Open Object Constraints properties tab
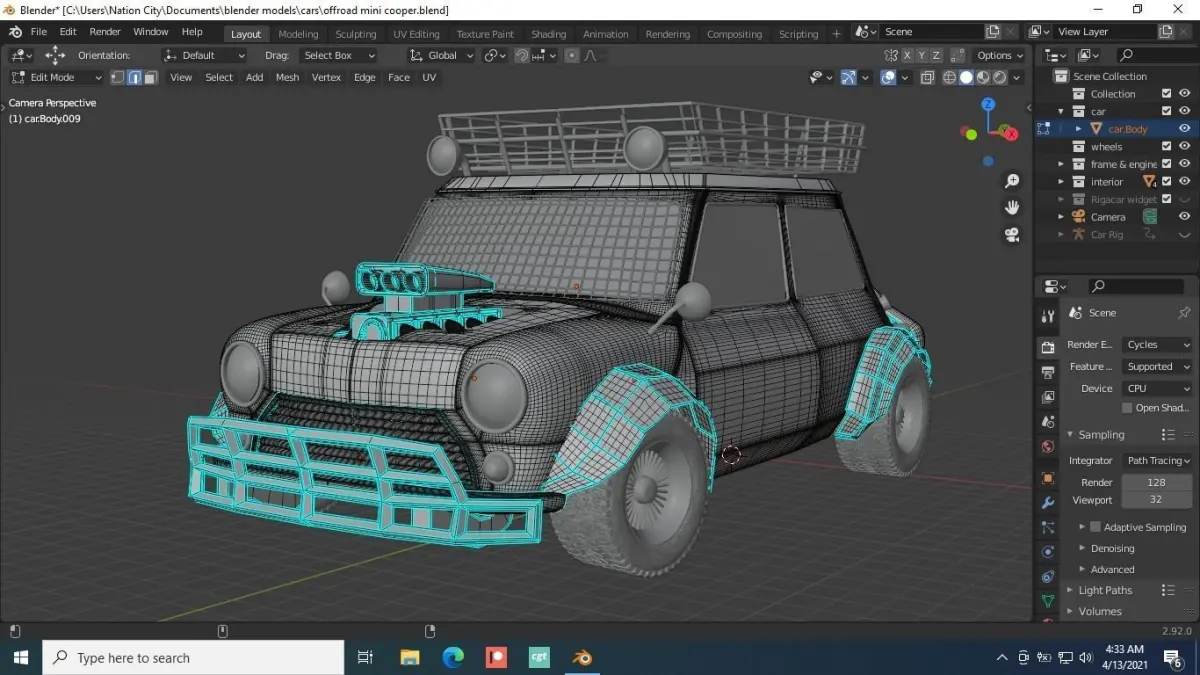 tap(1047, 577)
